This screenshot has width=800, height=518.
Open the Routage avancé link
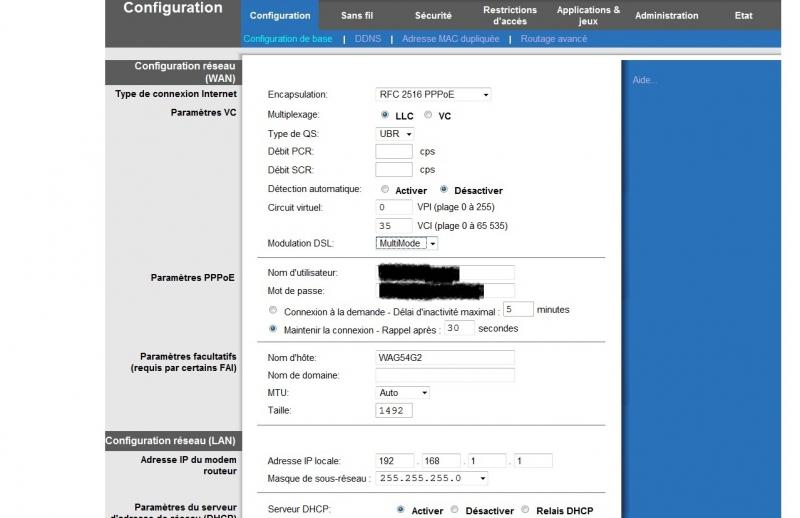point(554,39)
